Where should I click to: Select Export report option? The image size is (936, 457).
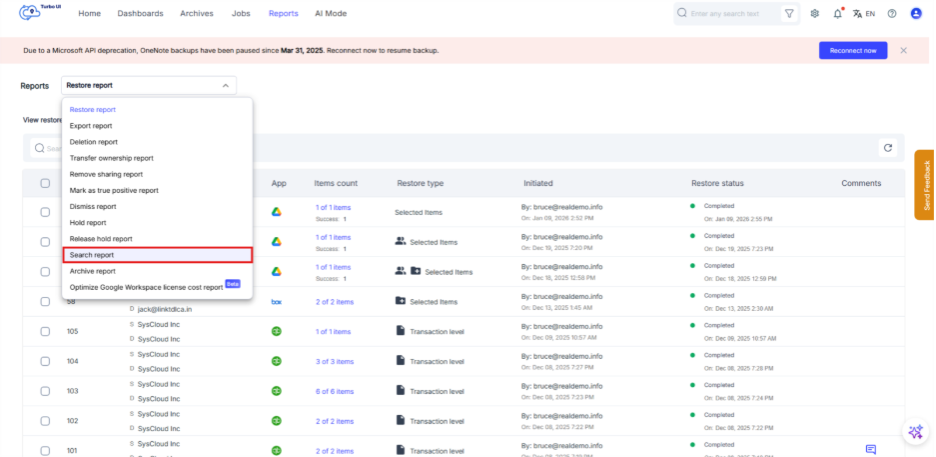pos(91,126)
